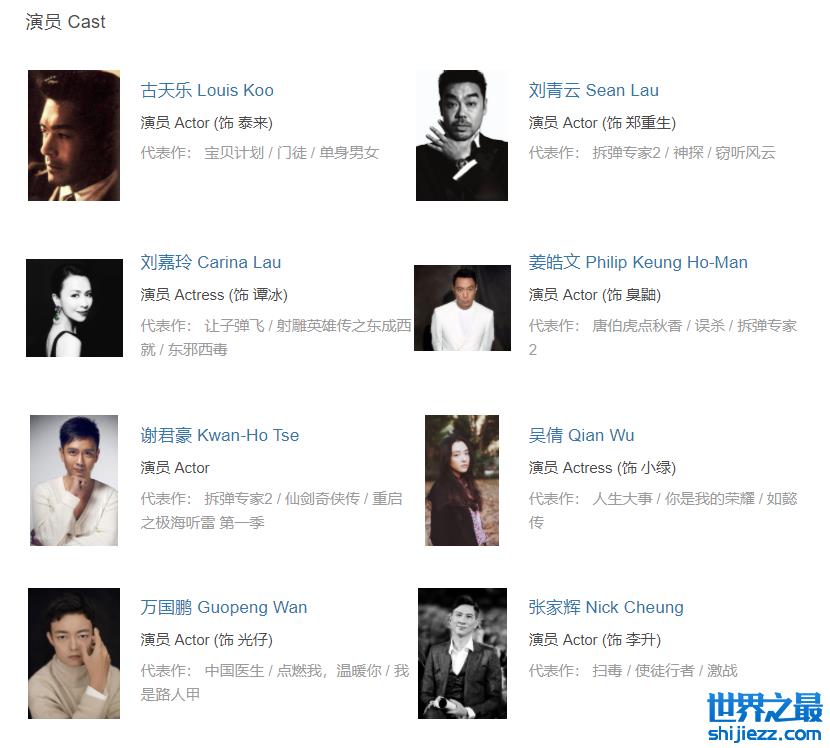Image resolution: width=830 pixels, height=748 pixels.
Task: Open Qian Wu's portrait thumbnail
Action: (x=462, y=481)
